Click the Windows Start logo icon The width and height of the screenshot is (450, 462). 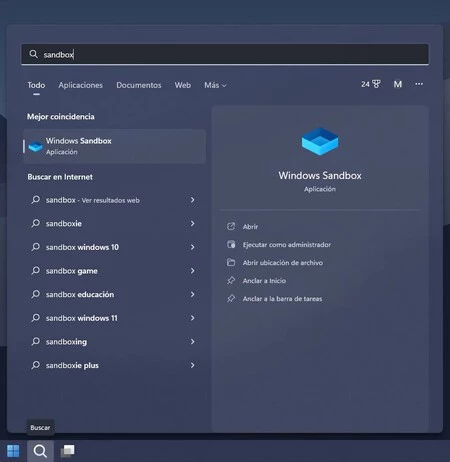pyautogui.click(x=13, y=451)
